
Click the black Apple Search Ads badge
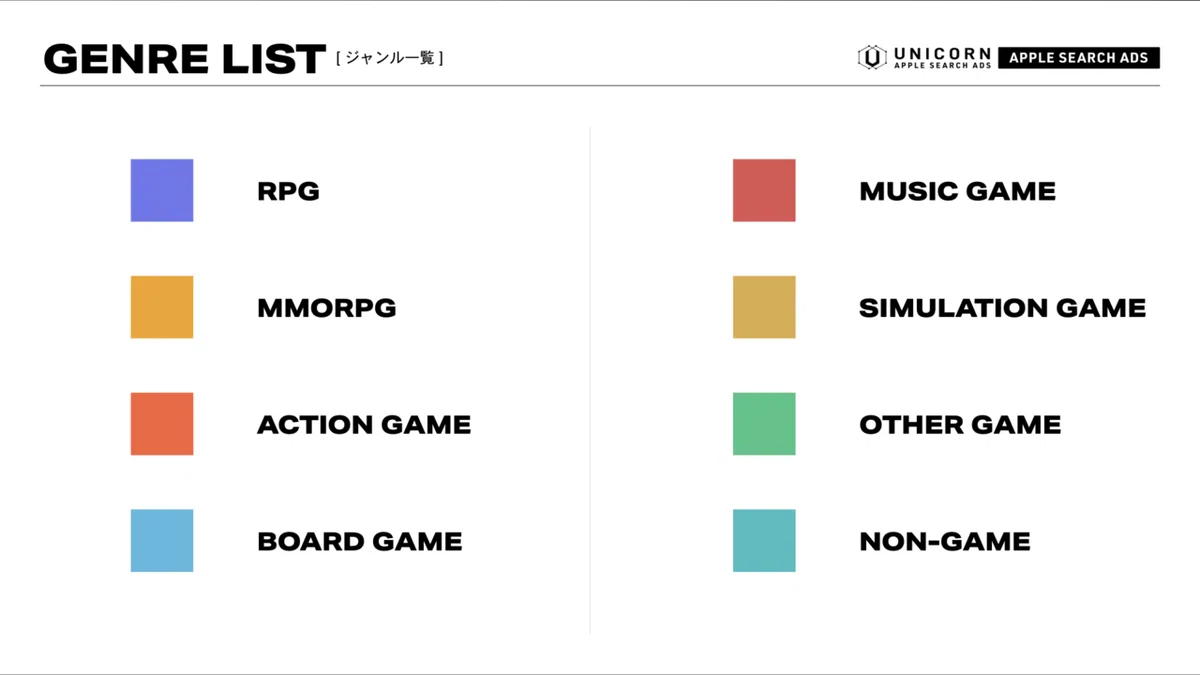1078,58
